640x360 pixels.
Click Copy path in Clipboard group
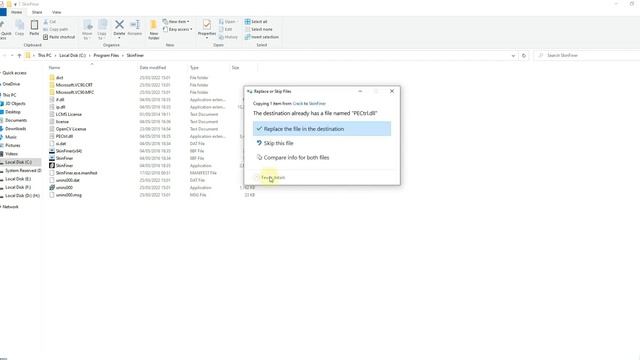pos(56,29)
